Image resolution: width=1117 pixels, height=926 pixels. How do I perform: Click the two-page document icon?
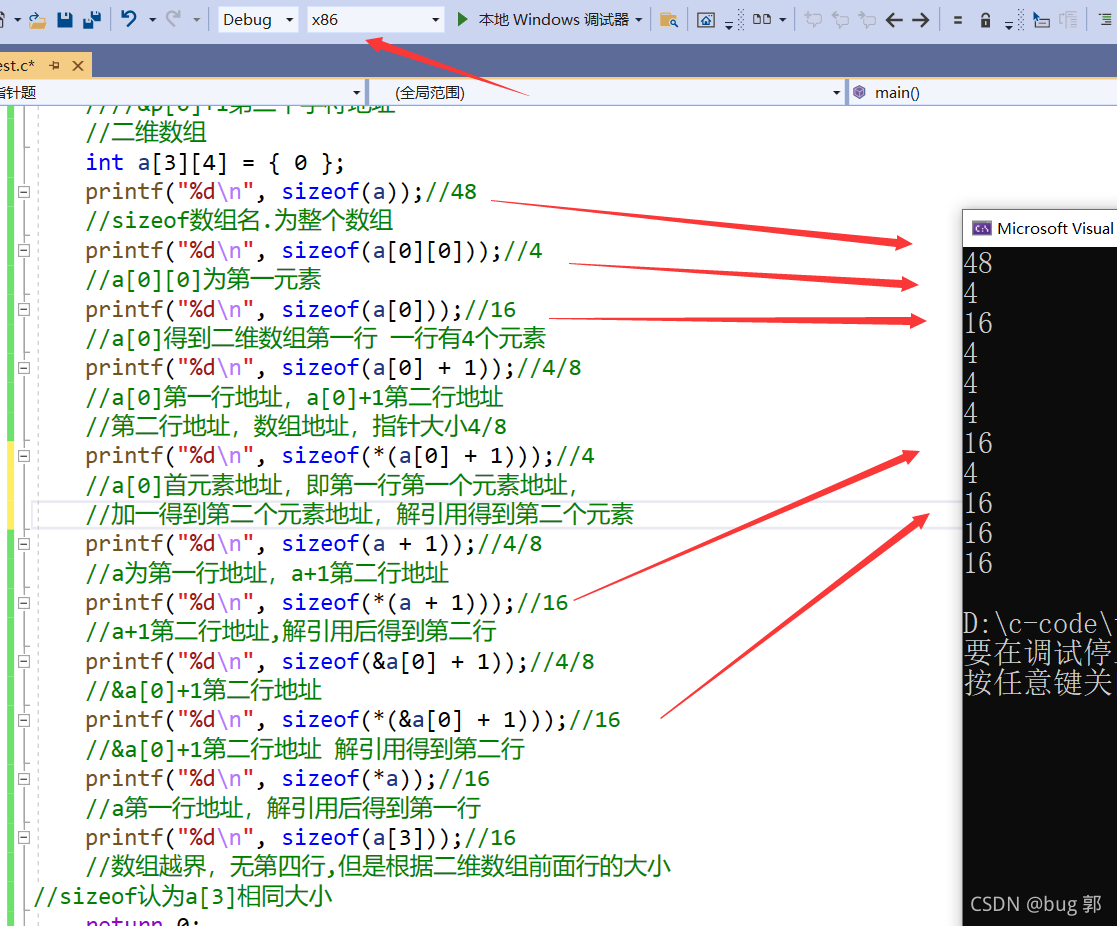(x=762, y=19)
